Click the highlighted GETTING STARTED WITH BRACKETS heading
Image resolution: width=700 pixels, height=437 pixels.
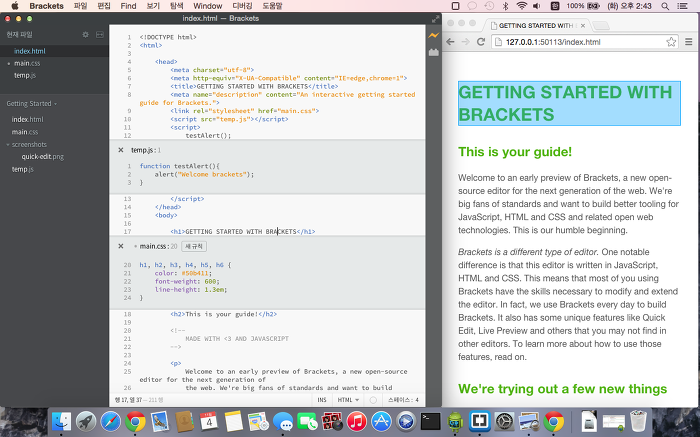[569, 103]
